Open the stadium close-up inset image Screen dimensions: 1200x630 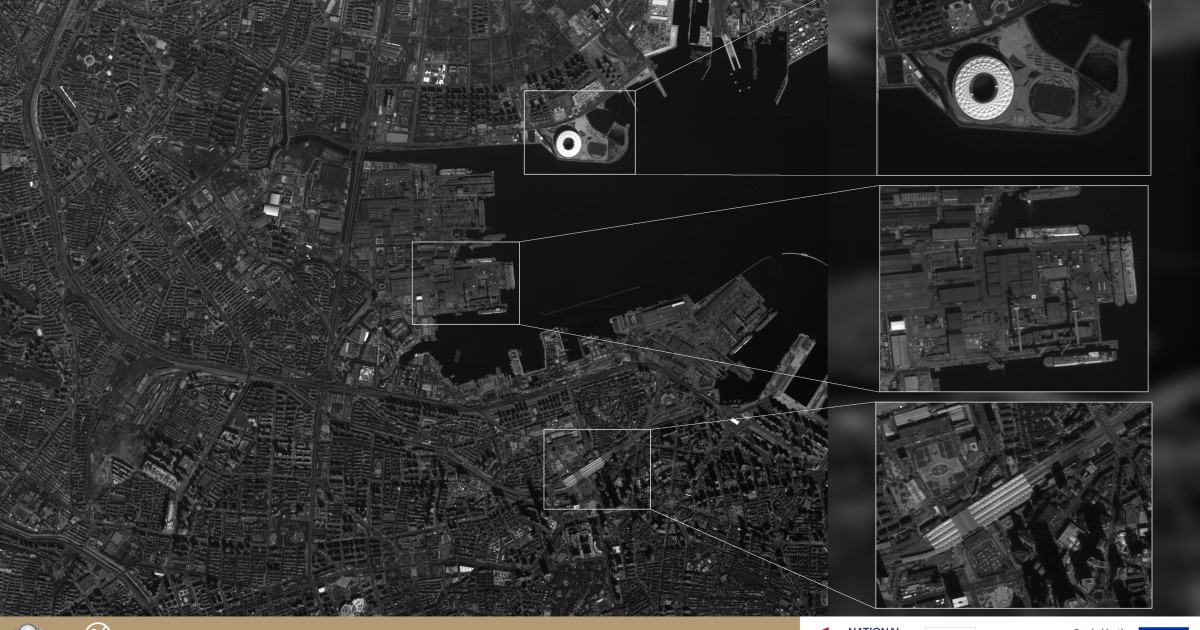tap(1014, 87)
